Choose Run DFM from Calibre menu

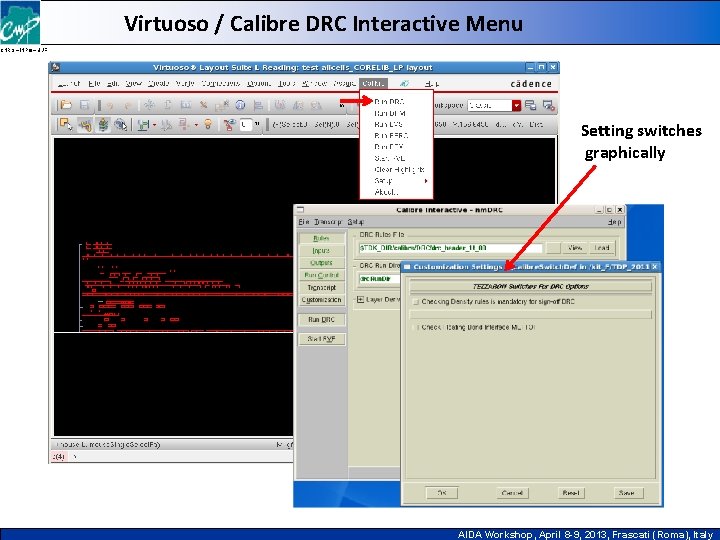tap(397, 113)
